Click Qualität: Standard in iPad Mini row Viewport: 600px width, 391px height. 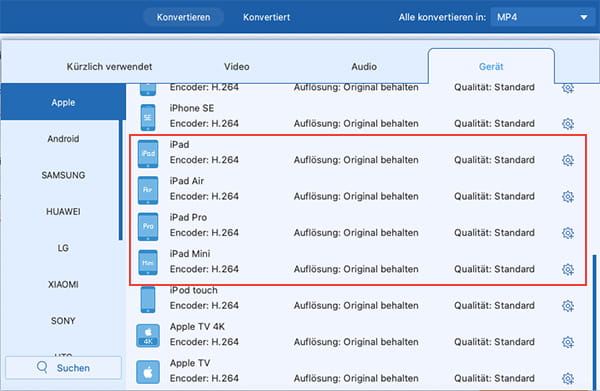point(494,269)
